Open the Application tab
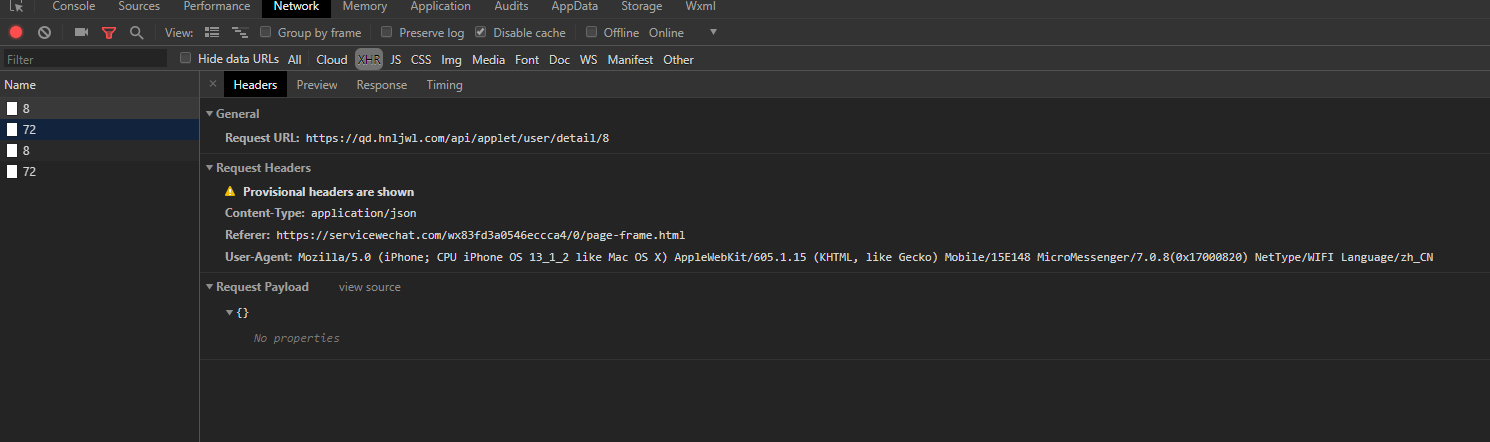 (441, 6)
